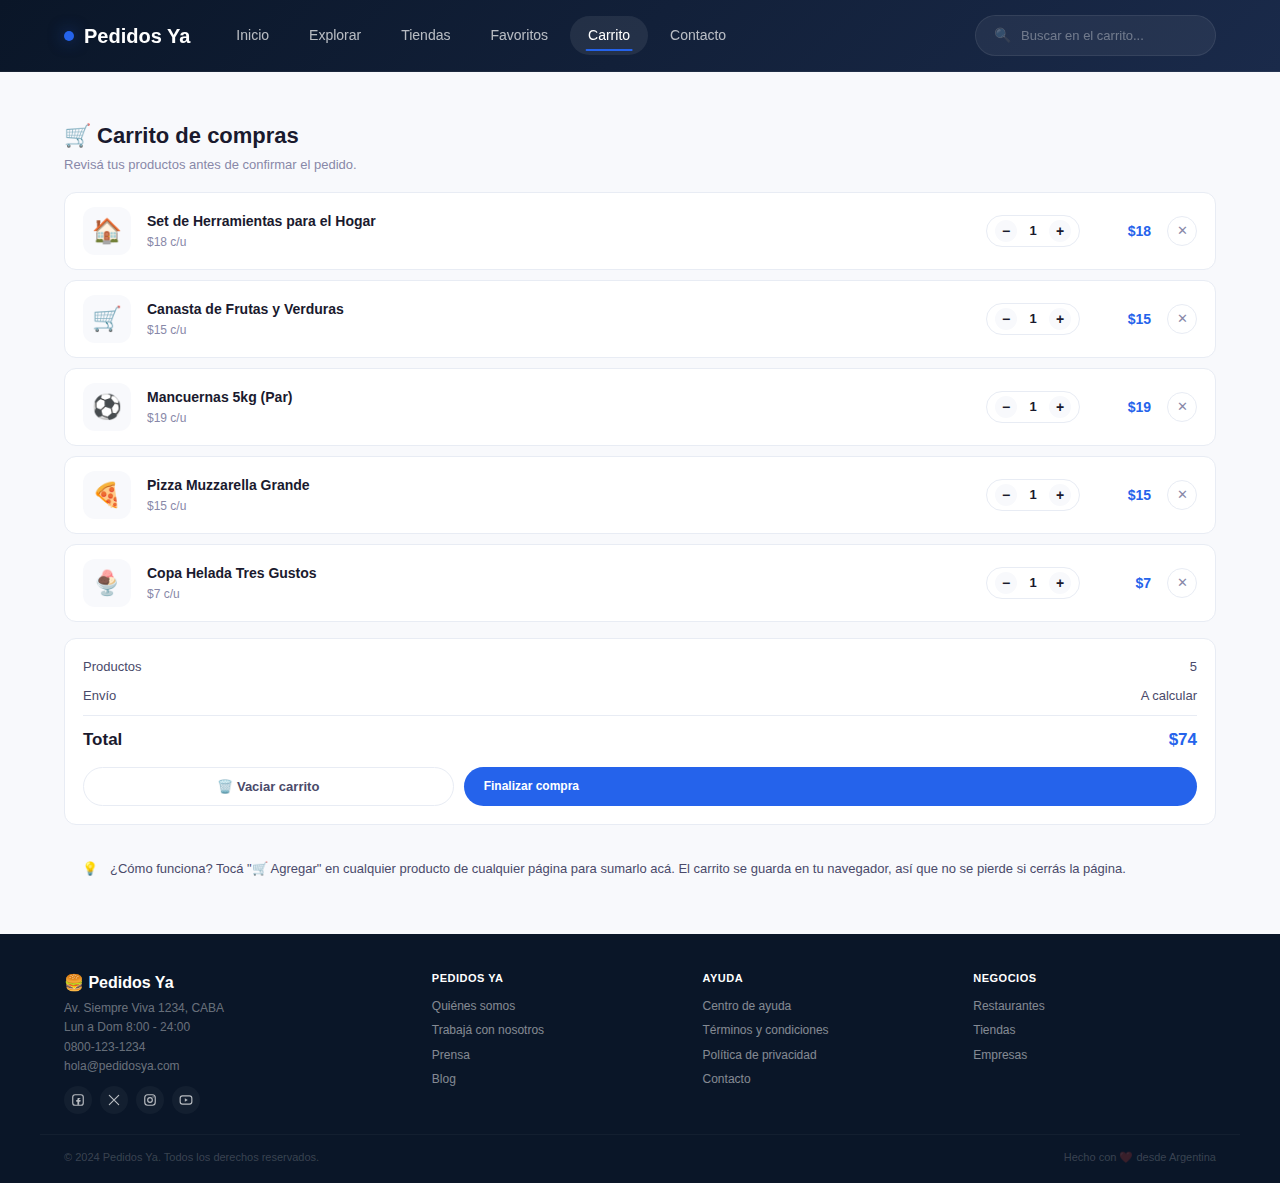Click the hola@pedidosya.com email address

(122, 1066)
